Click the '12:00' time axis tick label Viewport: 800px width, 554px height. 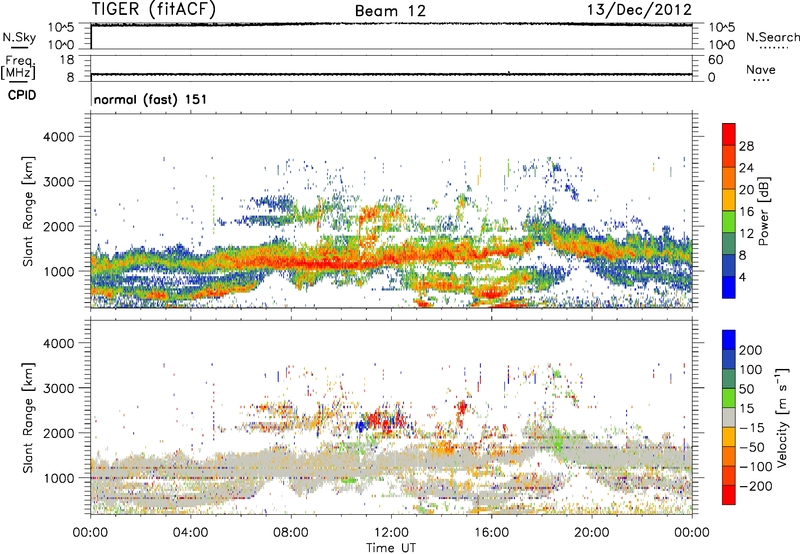point(391,533)
